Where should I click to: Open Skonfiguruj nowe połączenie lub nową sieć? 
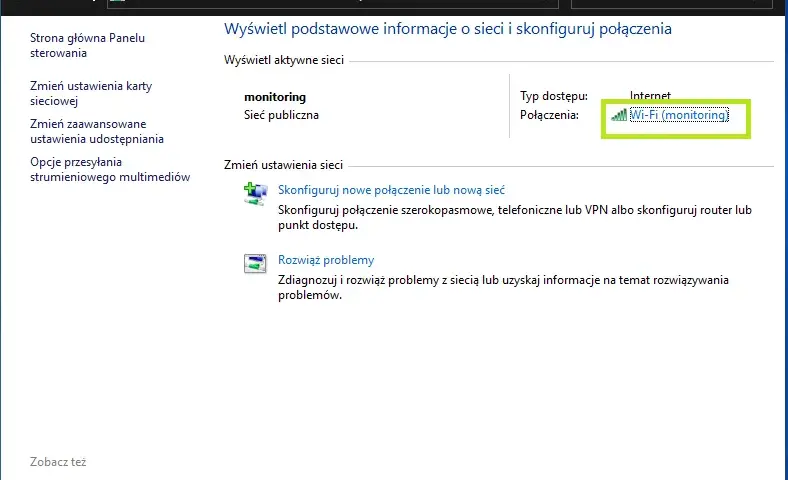pos(391,190)
